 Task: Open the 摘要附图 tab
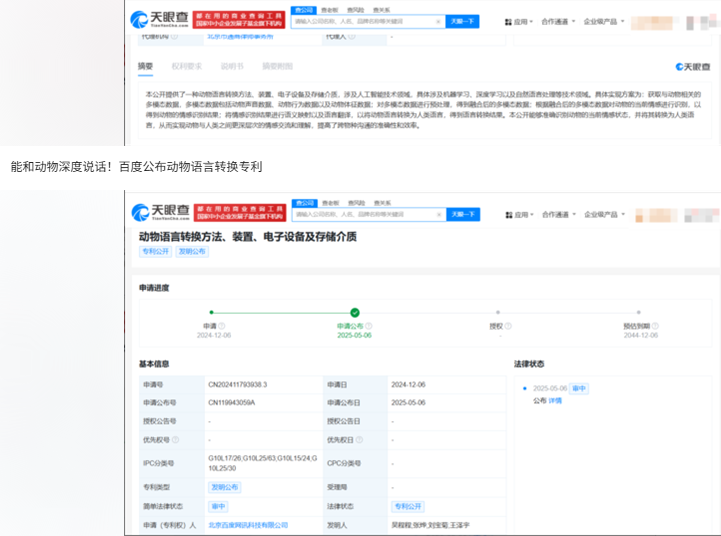tap(277, 66)
